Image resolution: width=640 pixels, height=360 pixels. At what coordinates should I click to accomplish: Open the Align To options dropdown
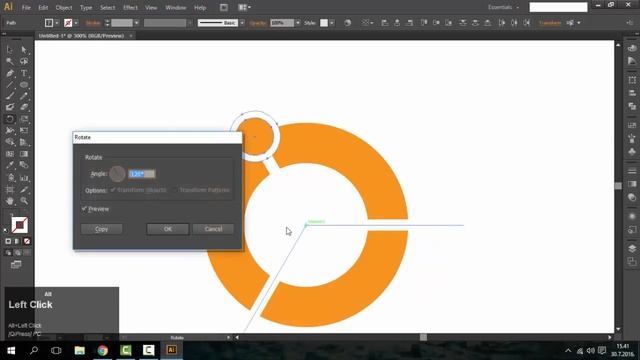coord(367,23)
